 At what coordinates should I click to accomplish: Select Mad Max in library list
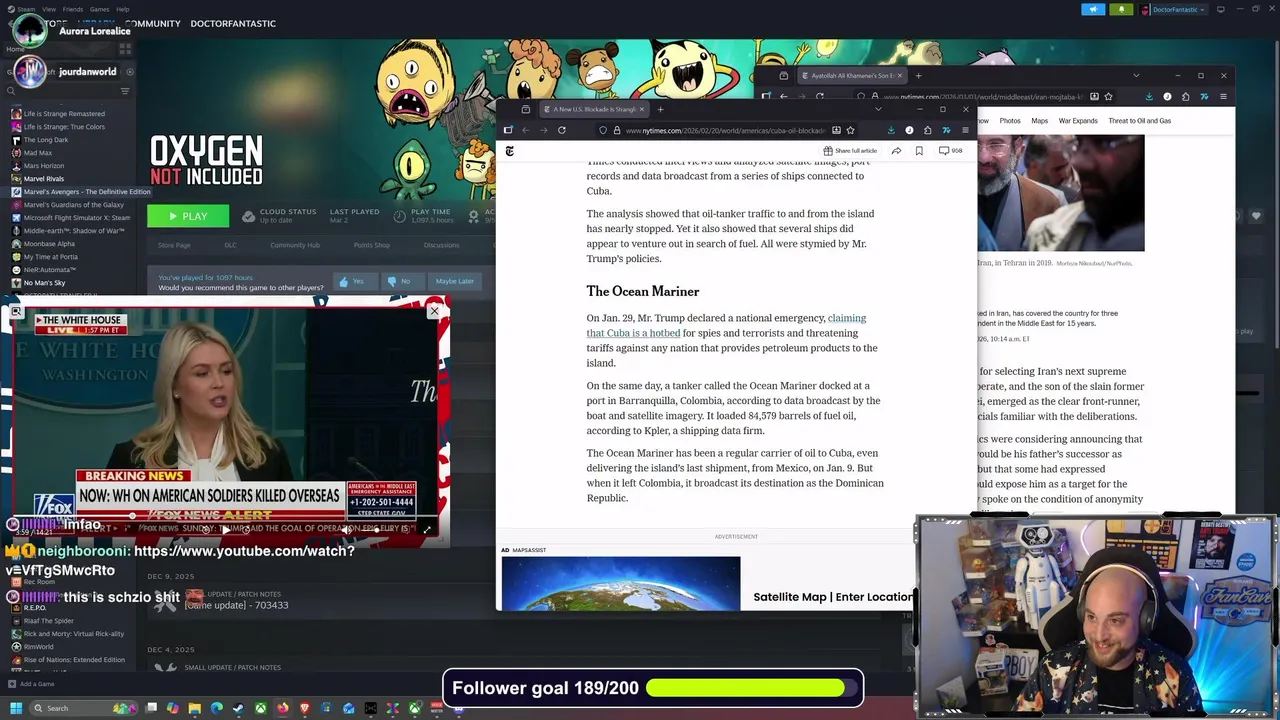click(38, 153)
